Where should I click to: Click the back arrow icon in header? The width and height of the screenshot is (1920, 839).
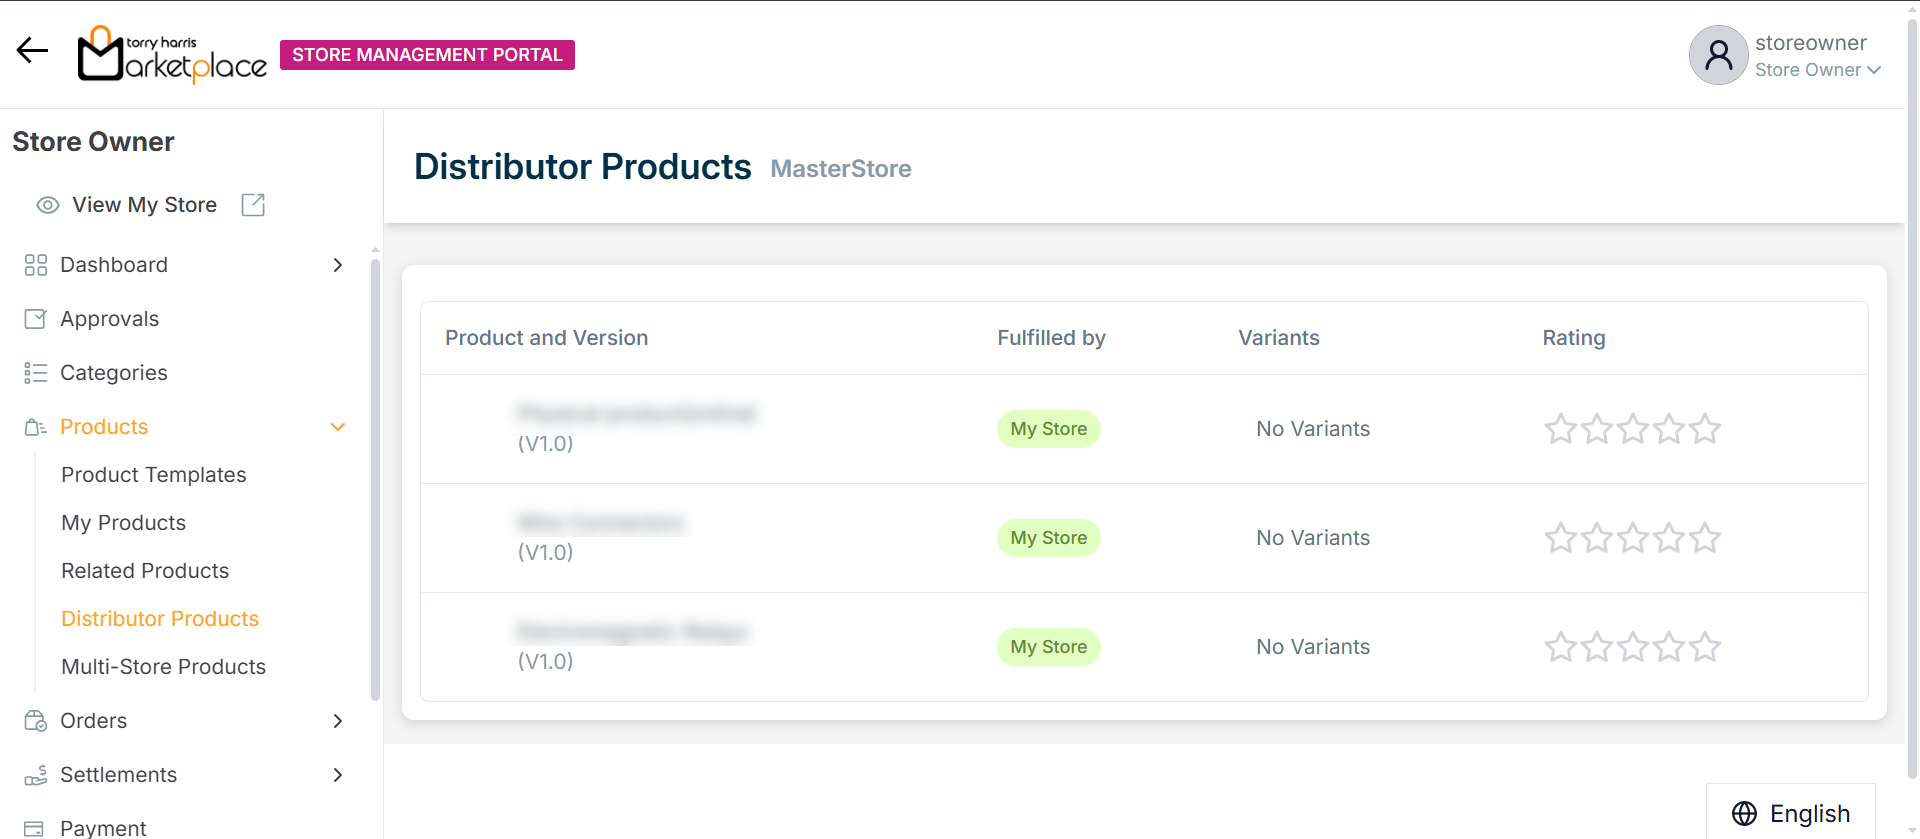(x=32, y=51)
